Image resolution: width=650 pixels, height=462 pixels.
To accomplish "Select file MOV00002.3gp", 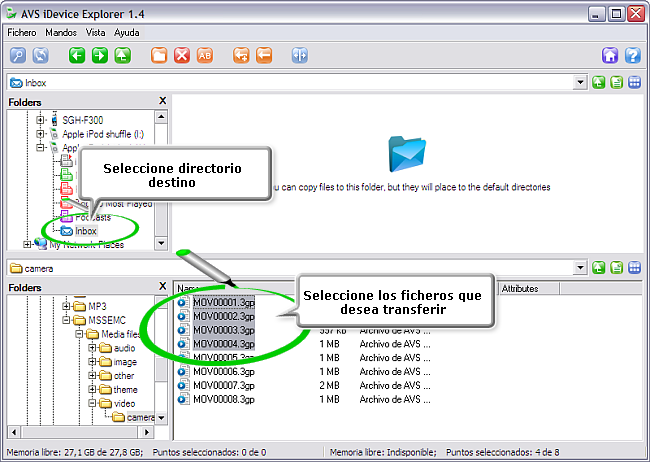I will (x=224, y=316).
